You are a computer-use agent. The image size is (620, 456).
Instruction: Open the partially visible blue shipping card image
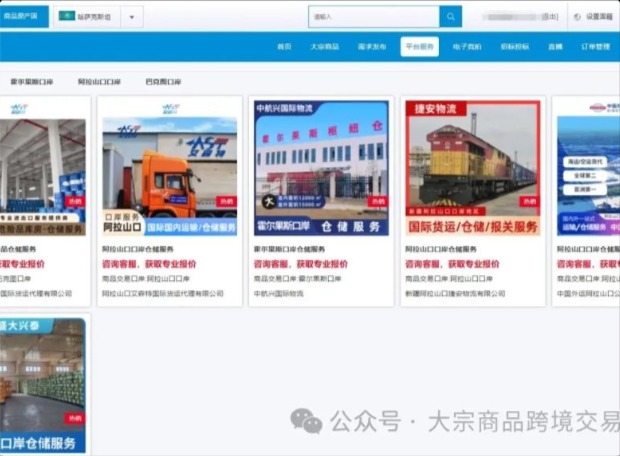coord(588,176)
